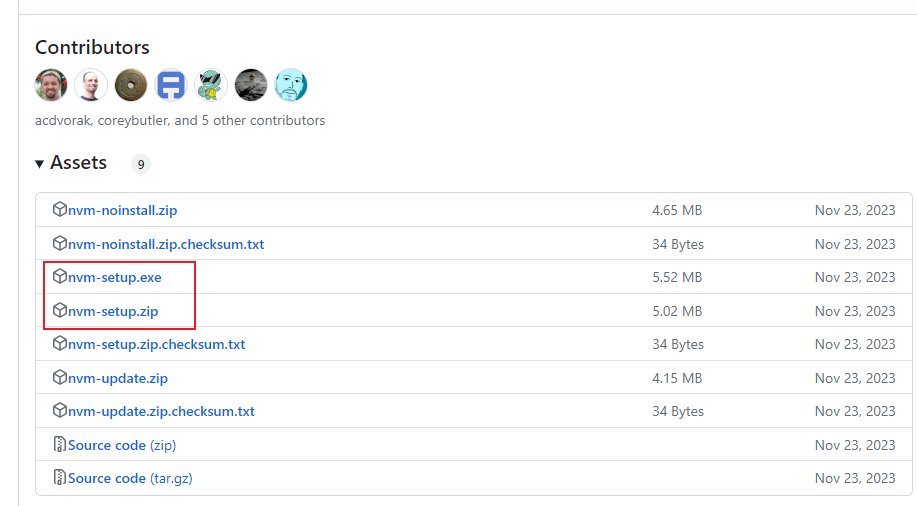Screen dimensions: 917x506
Task: Click the Contributors heading
Action: (x=92, y=47)
